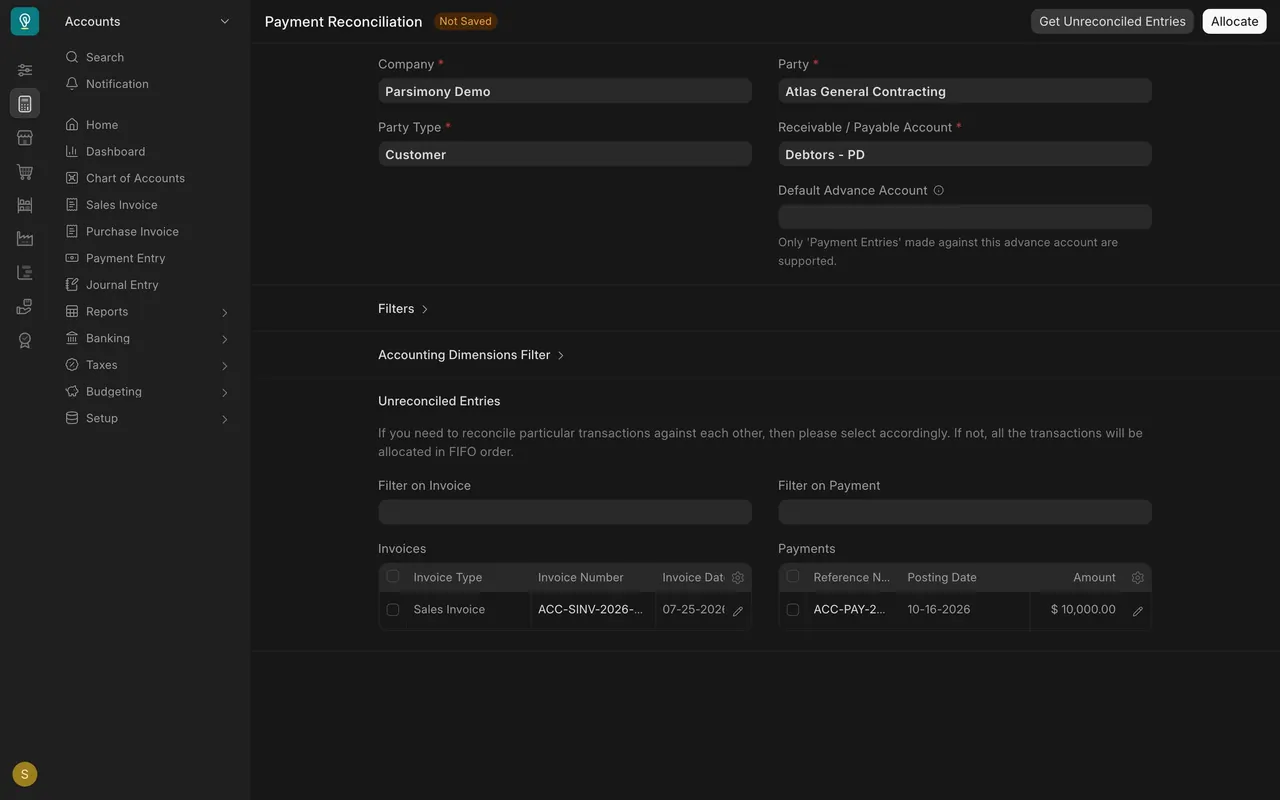Open the Quality badge icon in the left rail

coord(25,340)
